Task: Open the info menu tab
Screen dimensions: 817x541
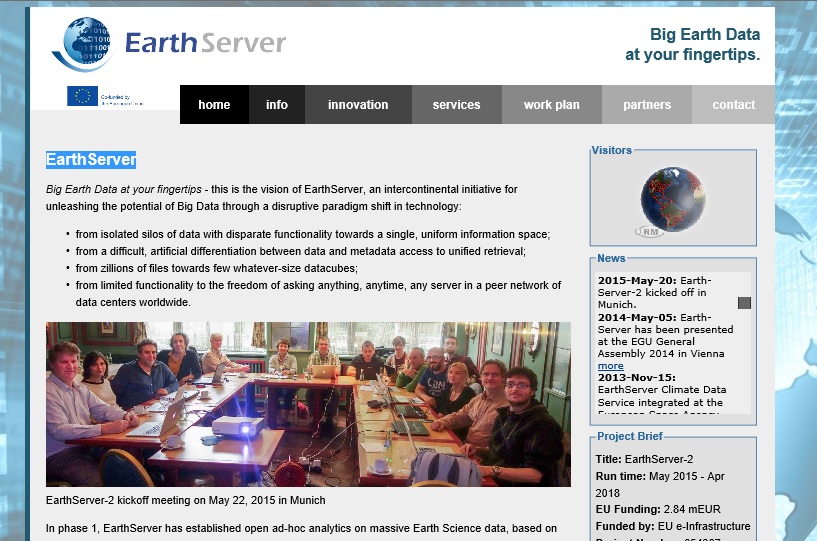Action: click(277, 105)
